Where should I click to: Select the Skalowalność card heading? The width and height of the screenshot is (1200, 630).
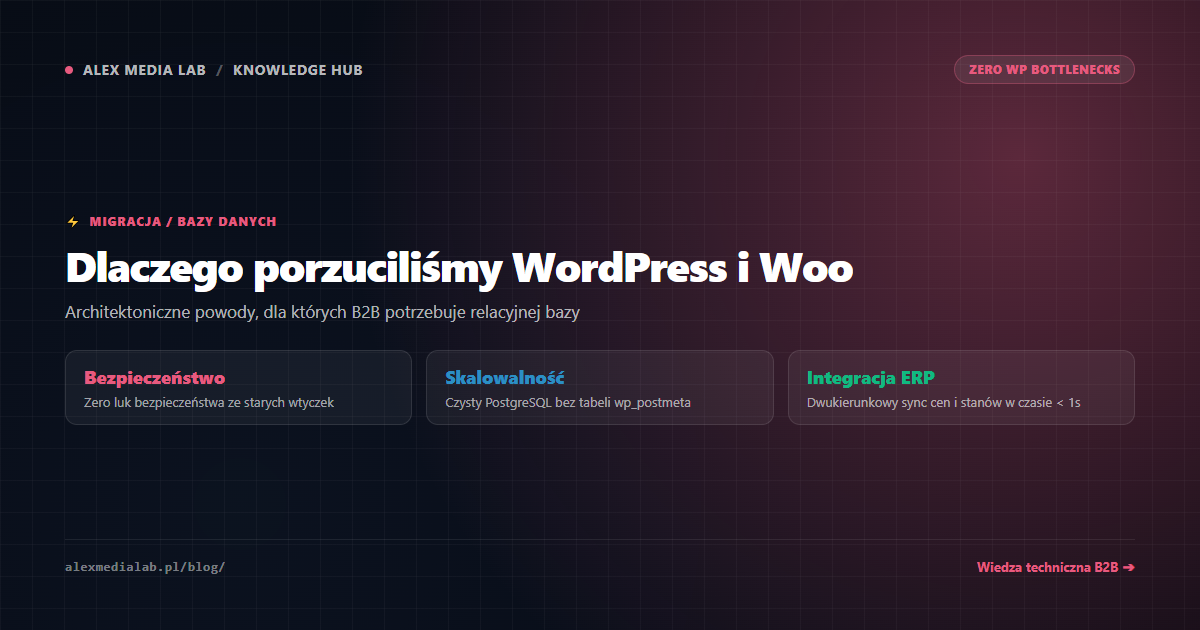click(505, 378)
